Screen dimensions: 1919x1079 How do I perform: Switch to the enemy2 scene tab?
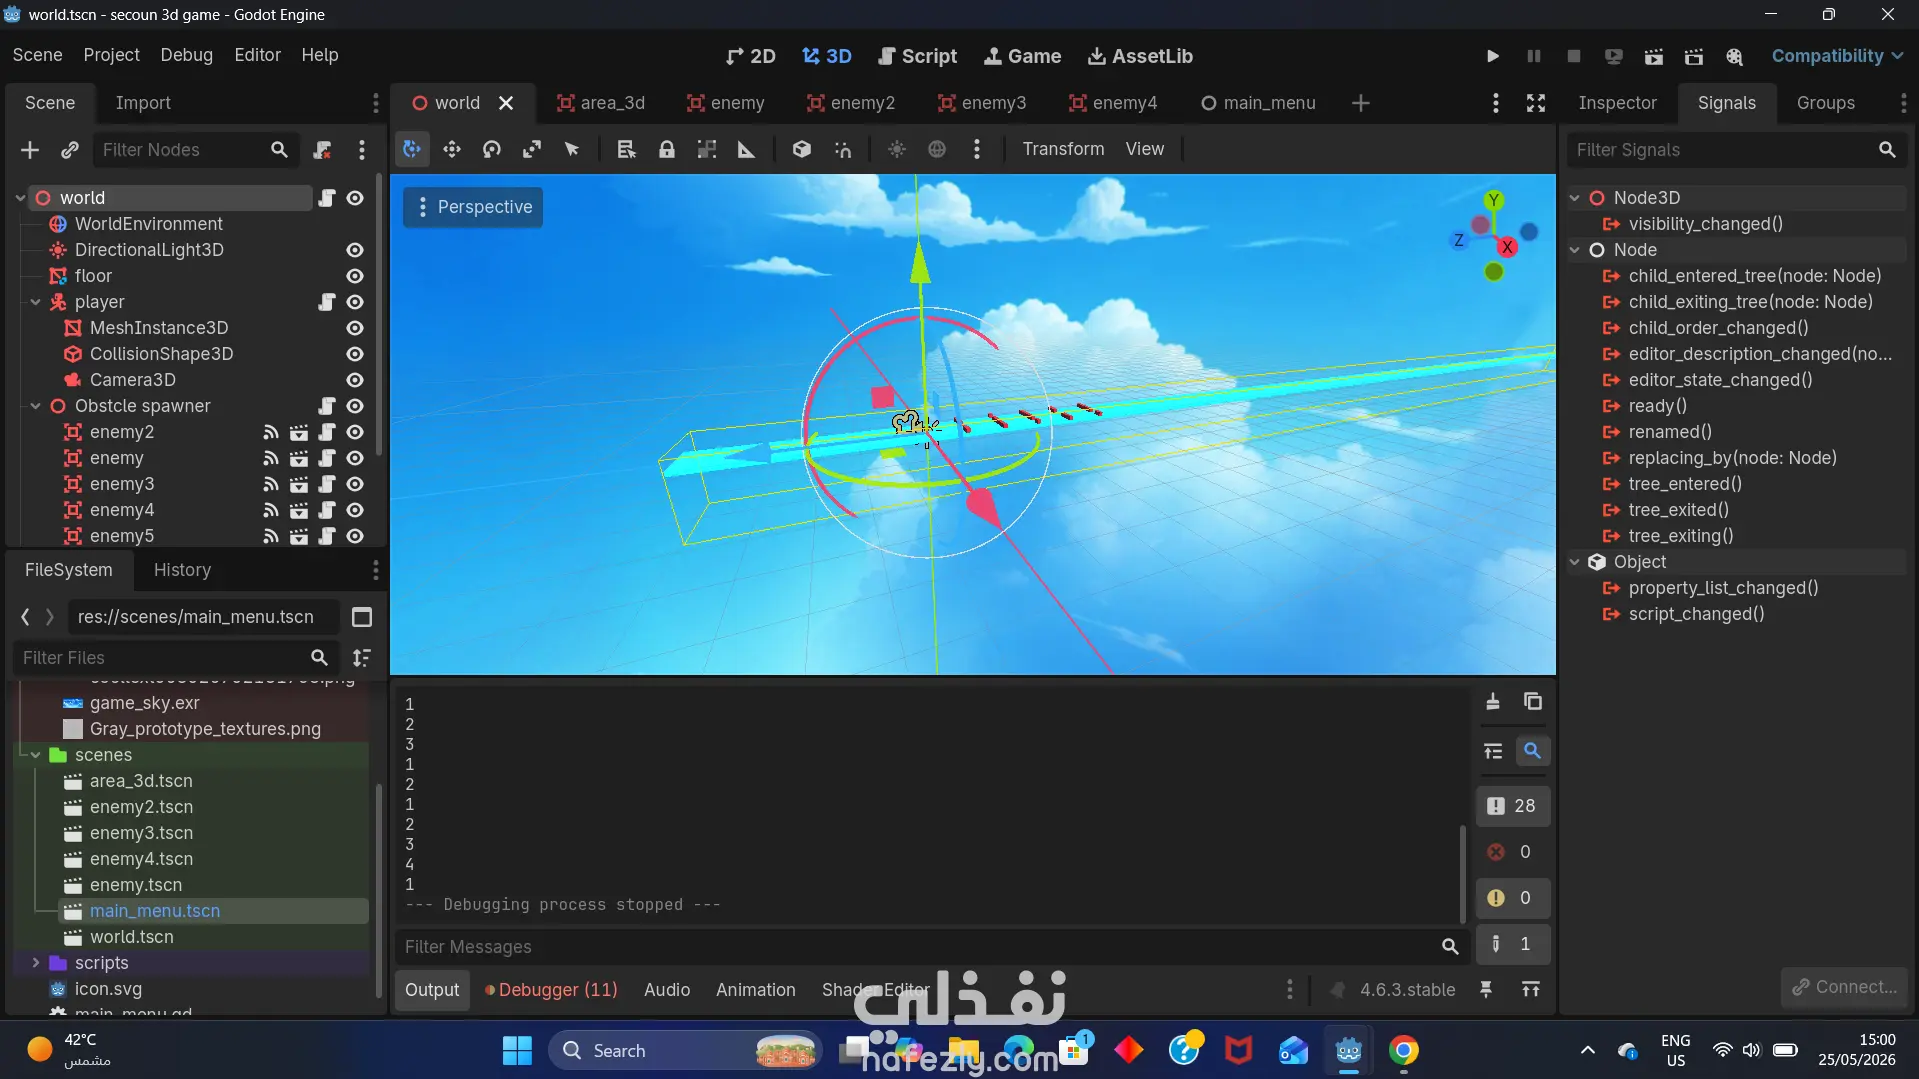851,103
